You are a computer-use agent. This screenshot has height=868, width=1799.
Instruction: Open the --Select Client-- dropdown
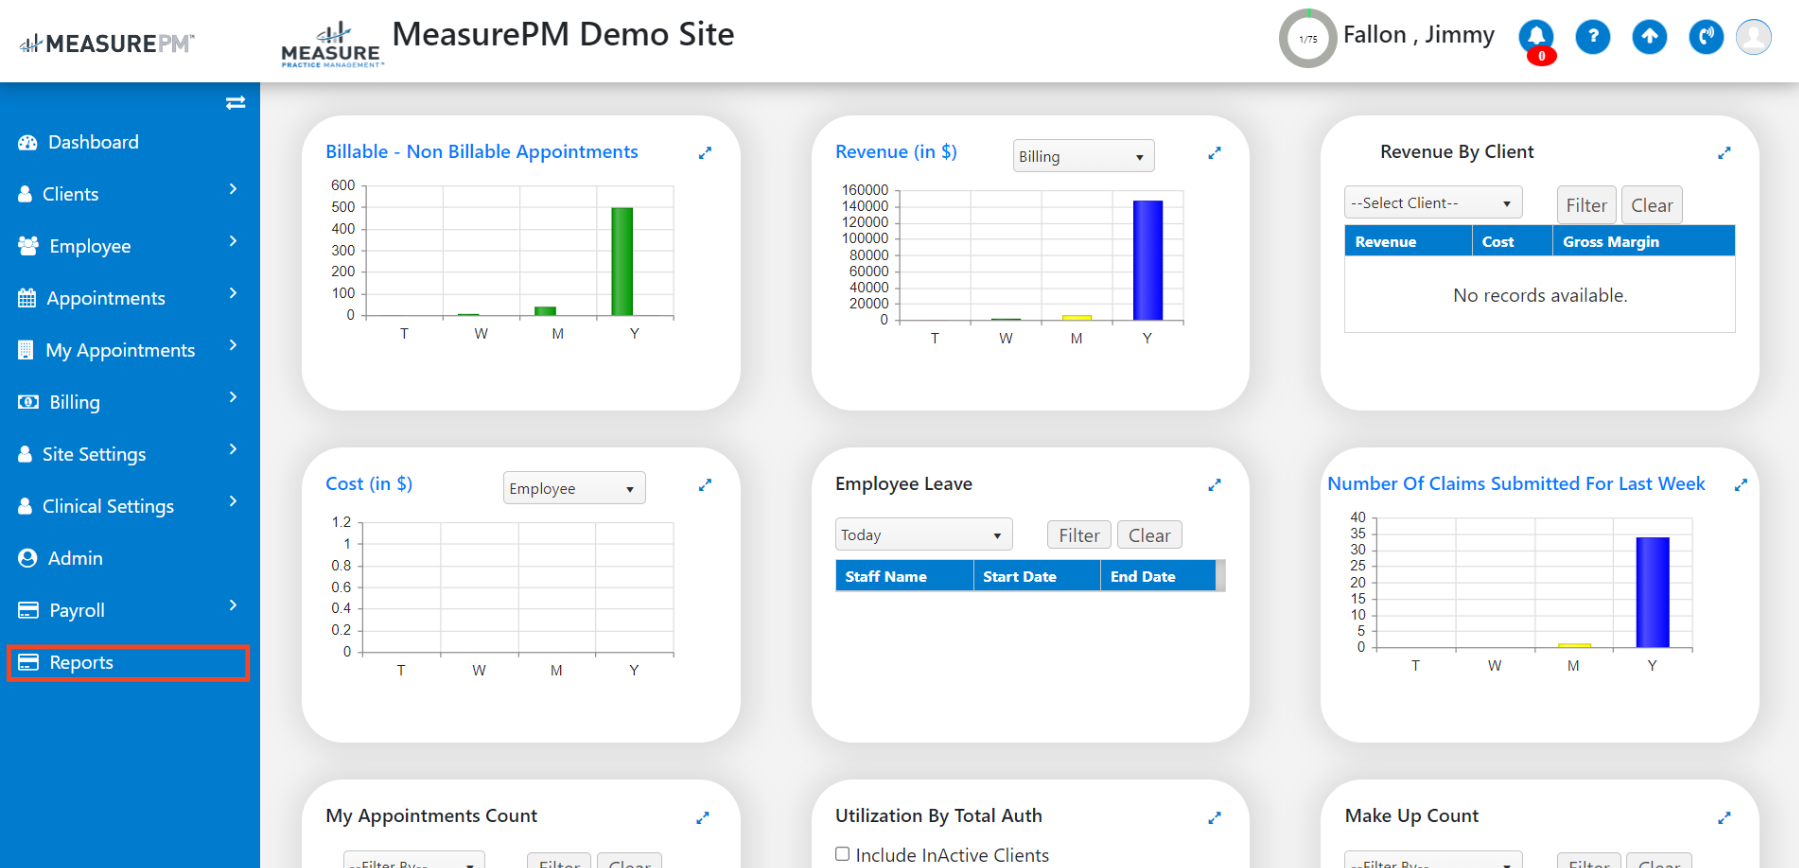[1432, 203]
